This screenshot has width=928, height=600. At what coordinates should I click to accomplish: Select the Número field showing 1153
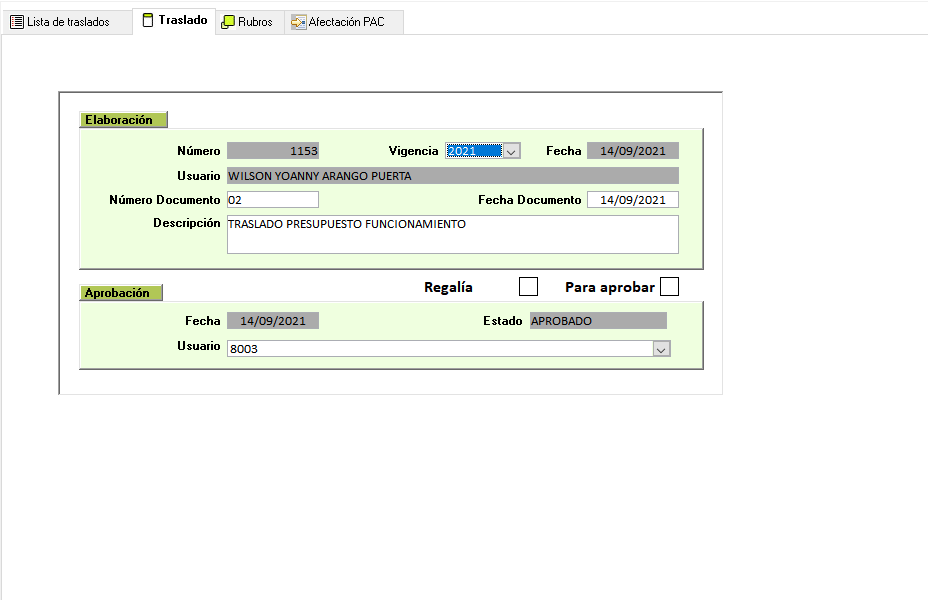[273, 151]
